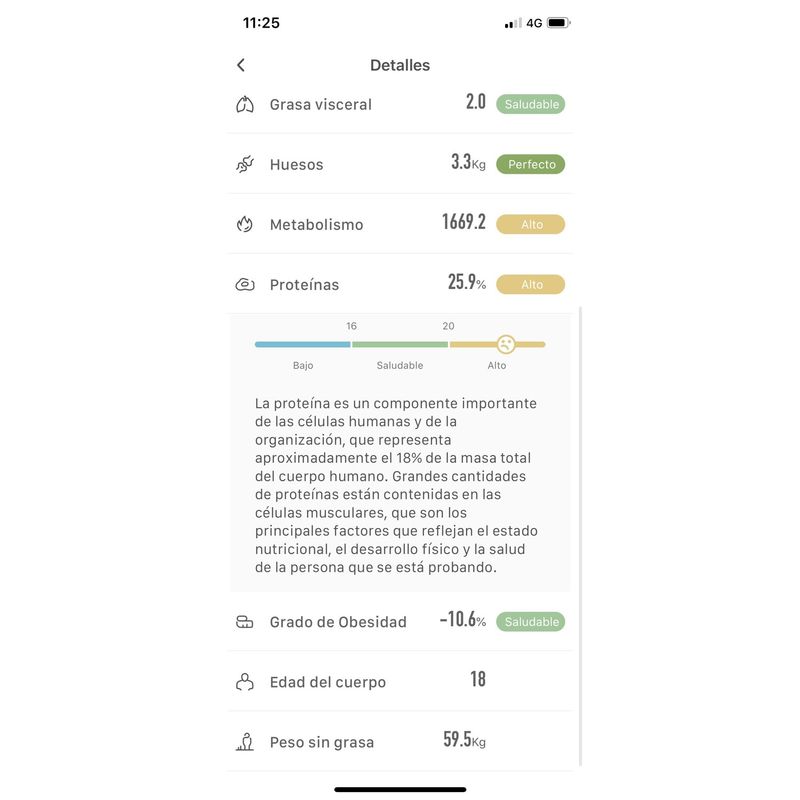Tap the Proteínas icon
The width and height of the screenshot is (800, 800).
245,284
